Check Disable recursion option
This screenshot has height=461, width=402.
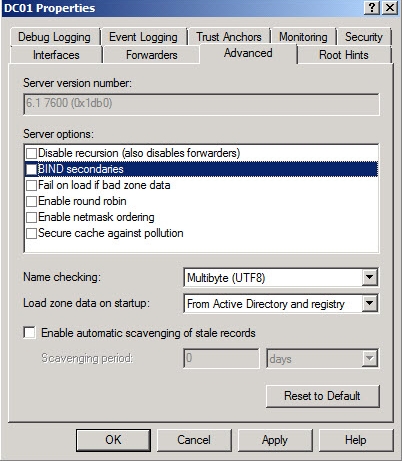point(31,153)
